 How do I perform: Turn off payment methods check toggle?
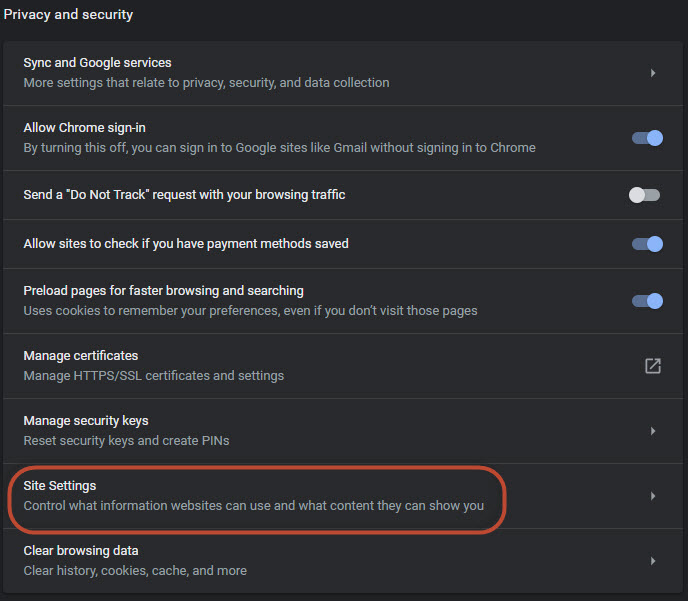coord(647,244)
